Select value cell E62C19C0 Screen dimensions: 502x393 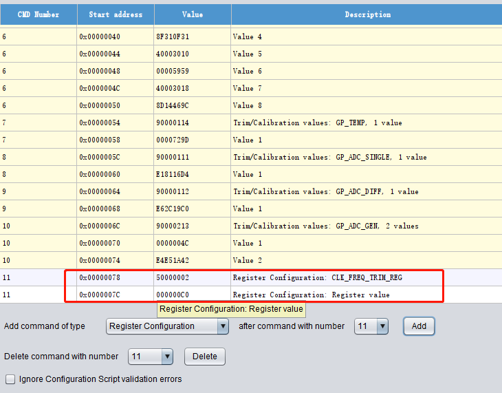pyautogui.click(x=192, y=209)
